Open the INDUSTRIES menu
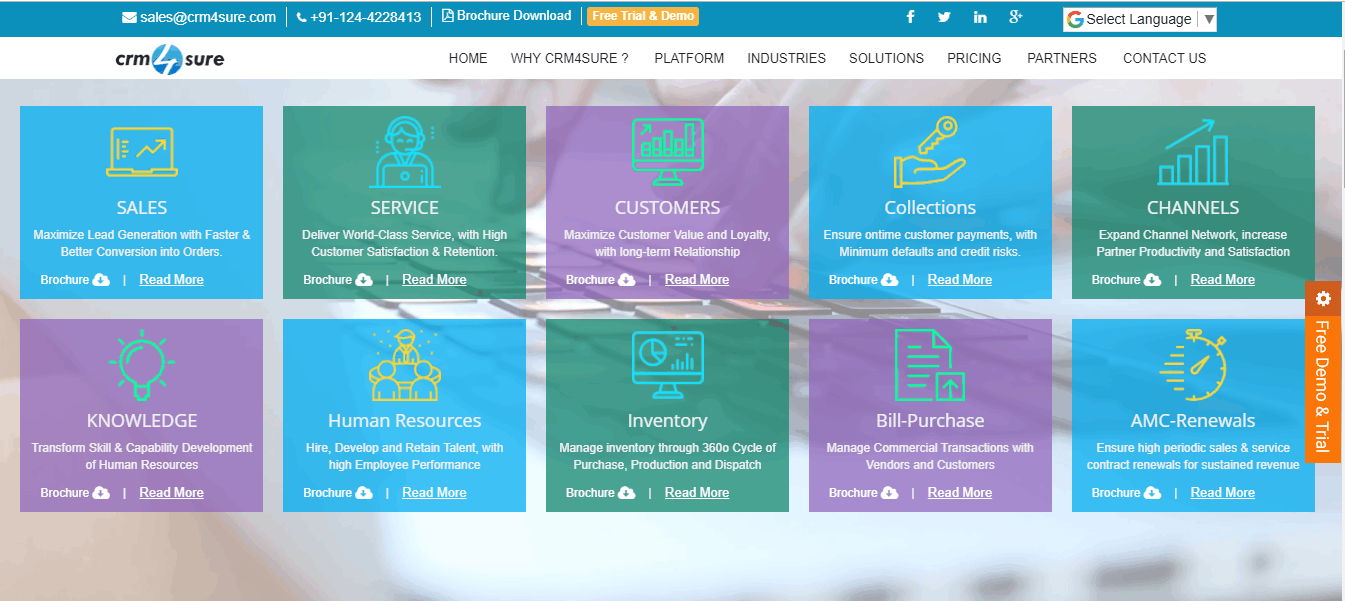The width and height of the screenshot is (1345, 601). [x=786, y=58]
